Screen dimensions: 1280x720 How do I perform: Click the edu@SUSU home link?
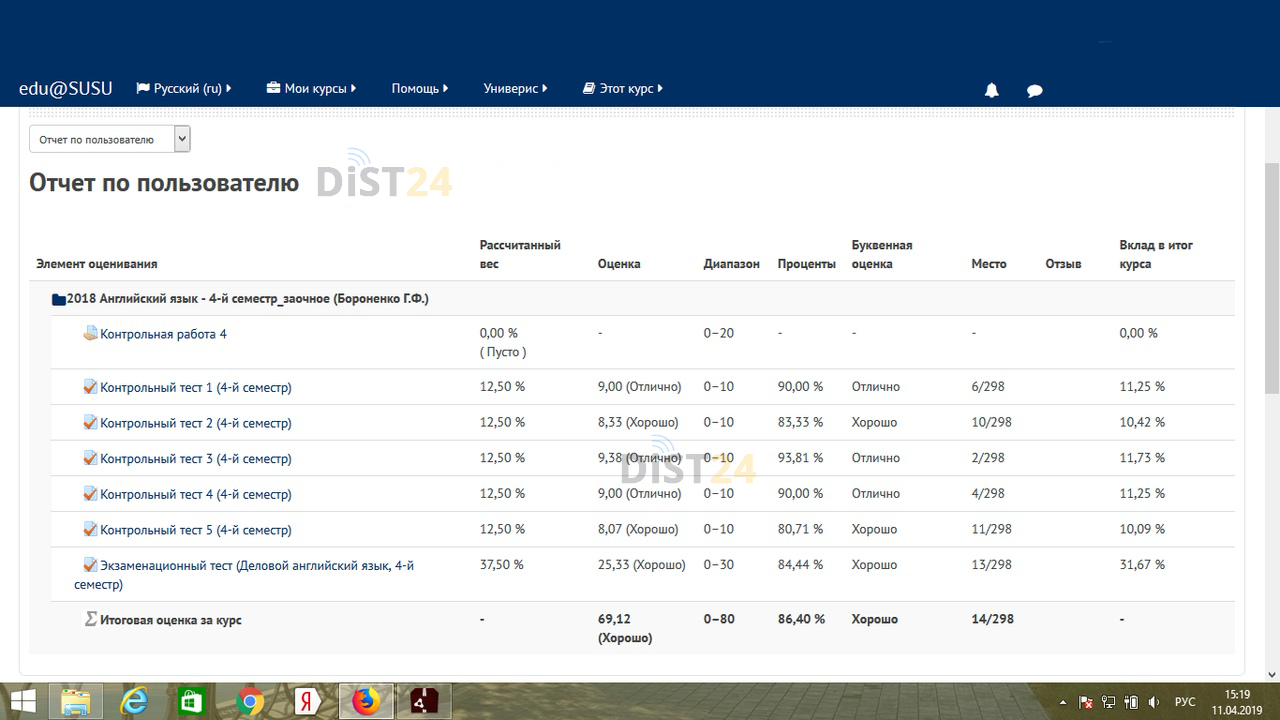coord(65,87)
